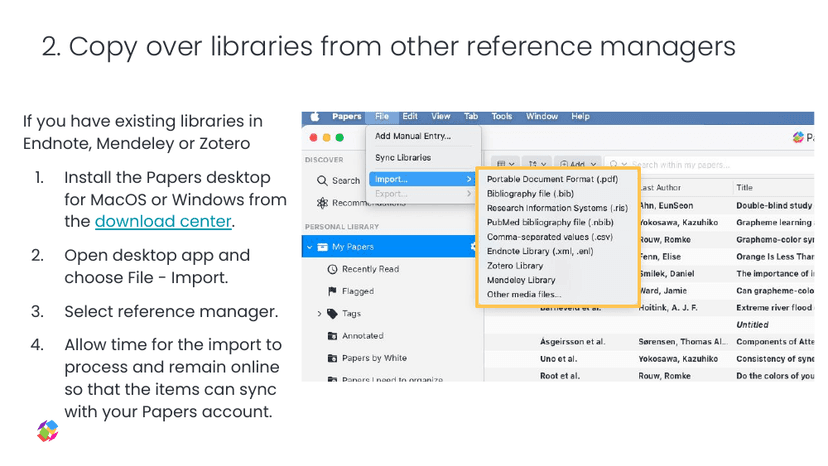
Task: Open the Window menu
Action: coord(541,116)
